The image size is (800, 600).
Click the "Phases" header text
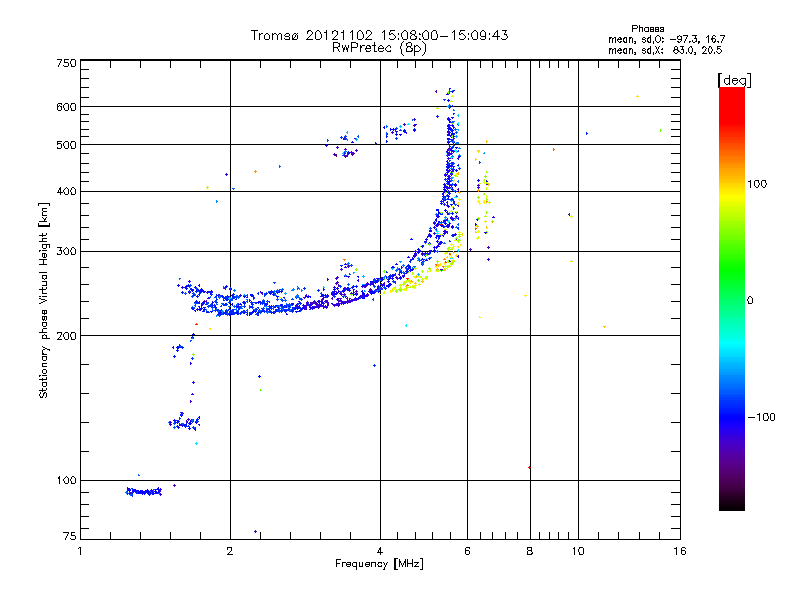647,29
